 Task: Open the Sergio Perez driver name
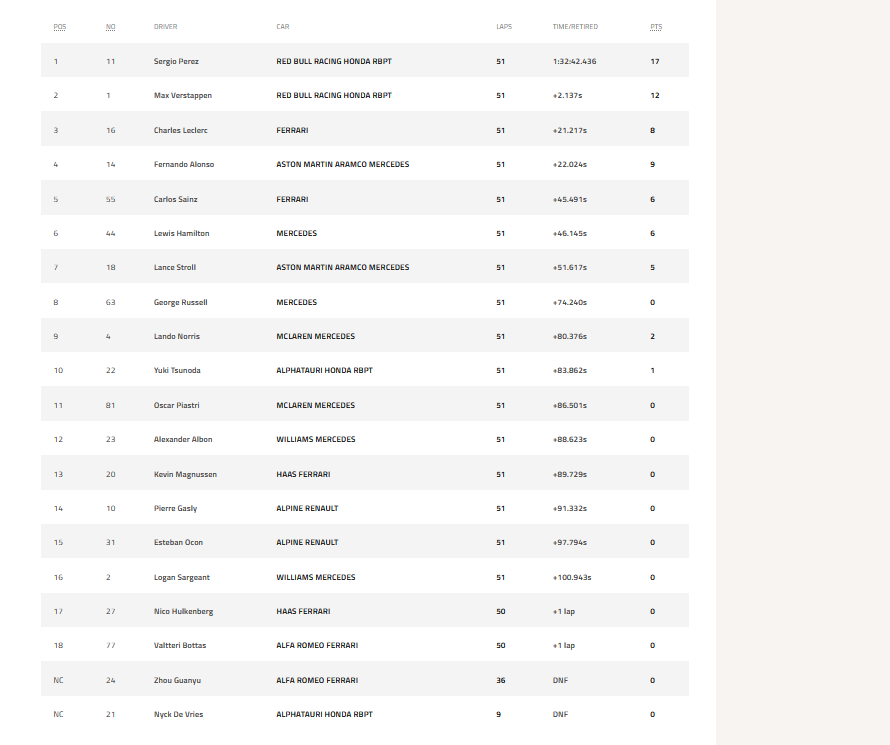(176, 62)
